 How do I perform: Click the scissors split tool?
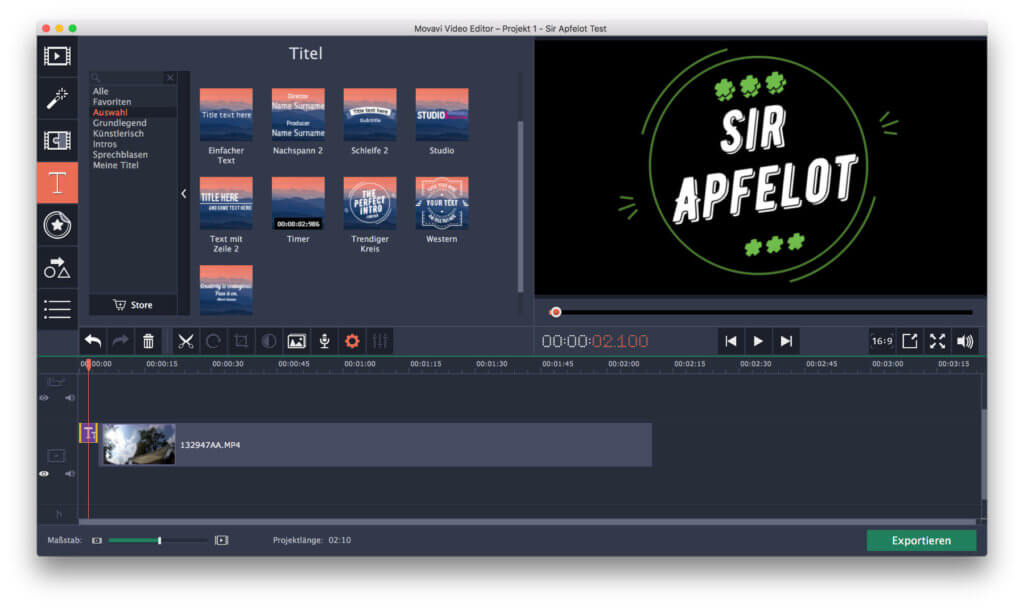tap(186, 341)
